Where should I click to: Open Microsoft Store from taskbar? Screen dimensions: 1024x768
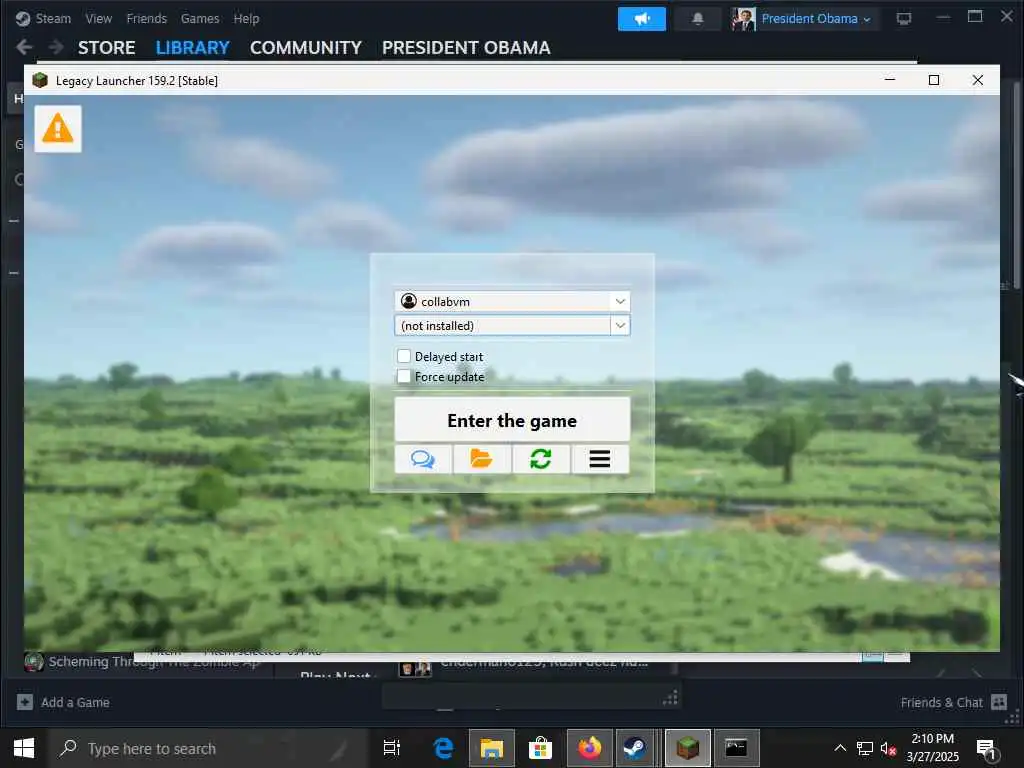point(541,748)
